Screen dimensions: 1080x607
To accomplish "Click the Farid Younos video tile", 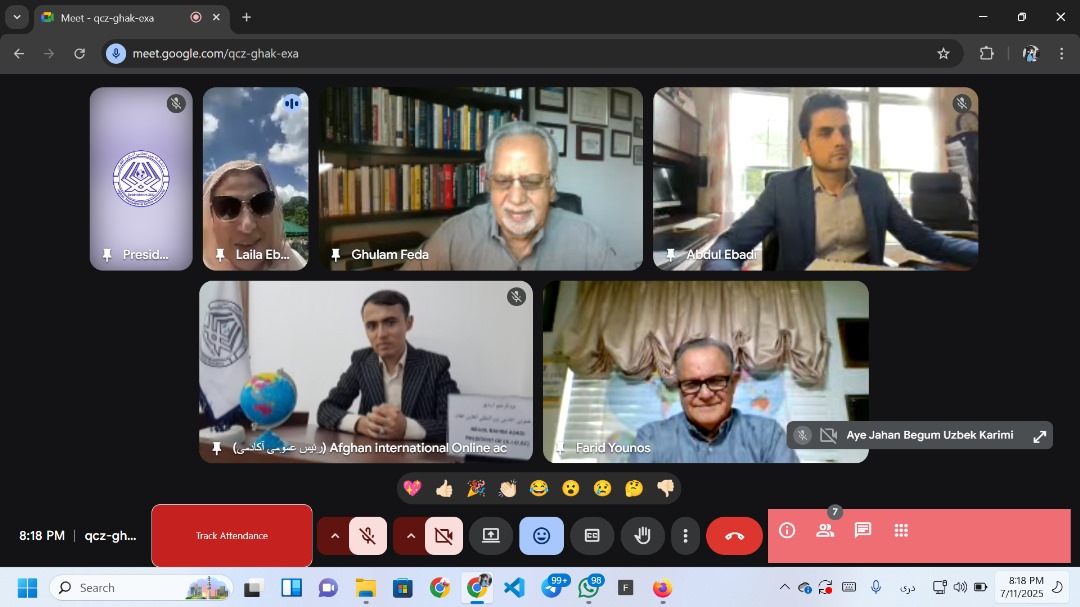I will click(x=705, y=371).
